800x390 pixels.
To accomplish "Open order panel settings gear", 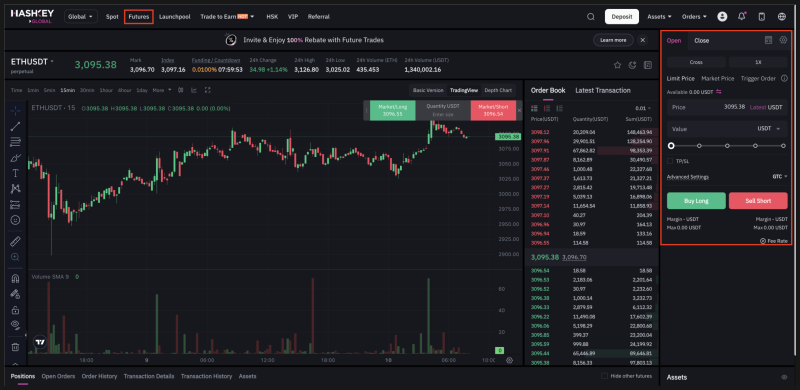I will 783,40.
